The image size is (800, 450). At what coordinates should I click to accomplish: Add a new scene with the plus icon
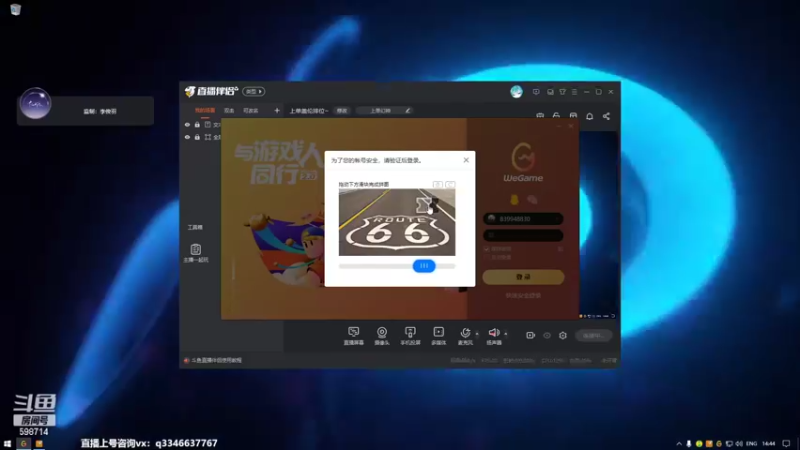click(277, 110)
